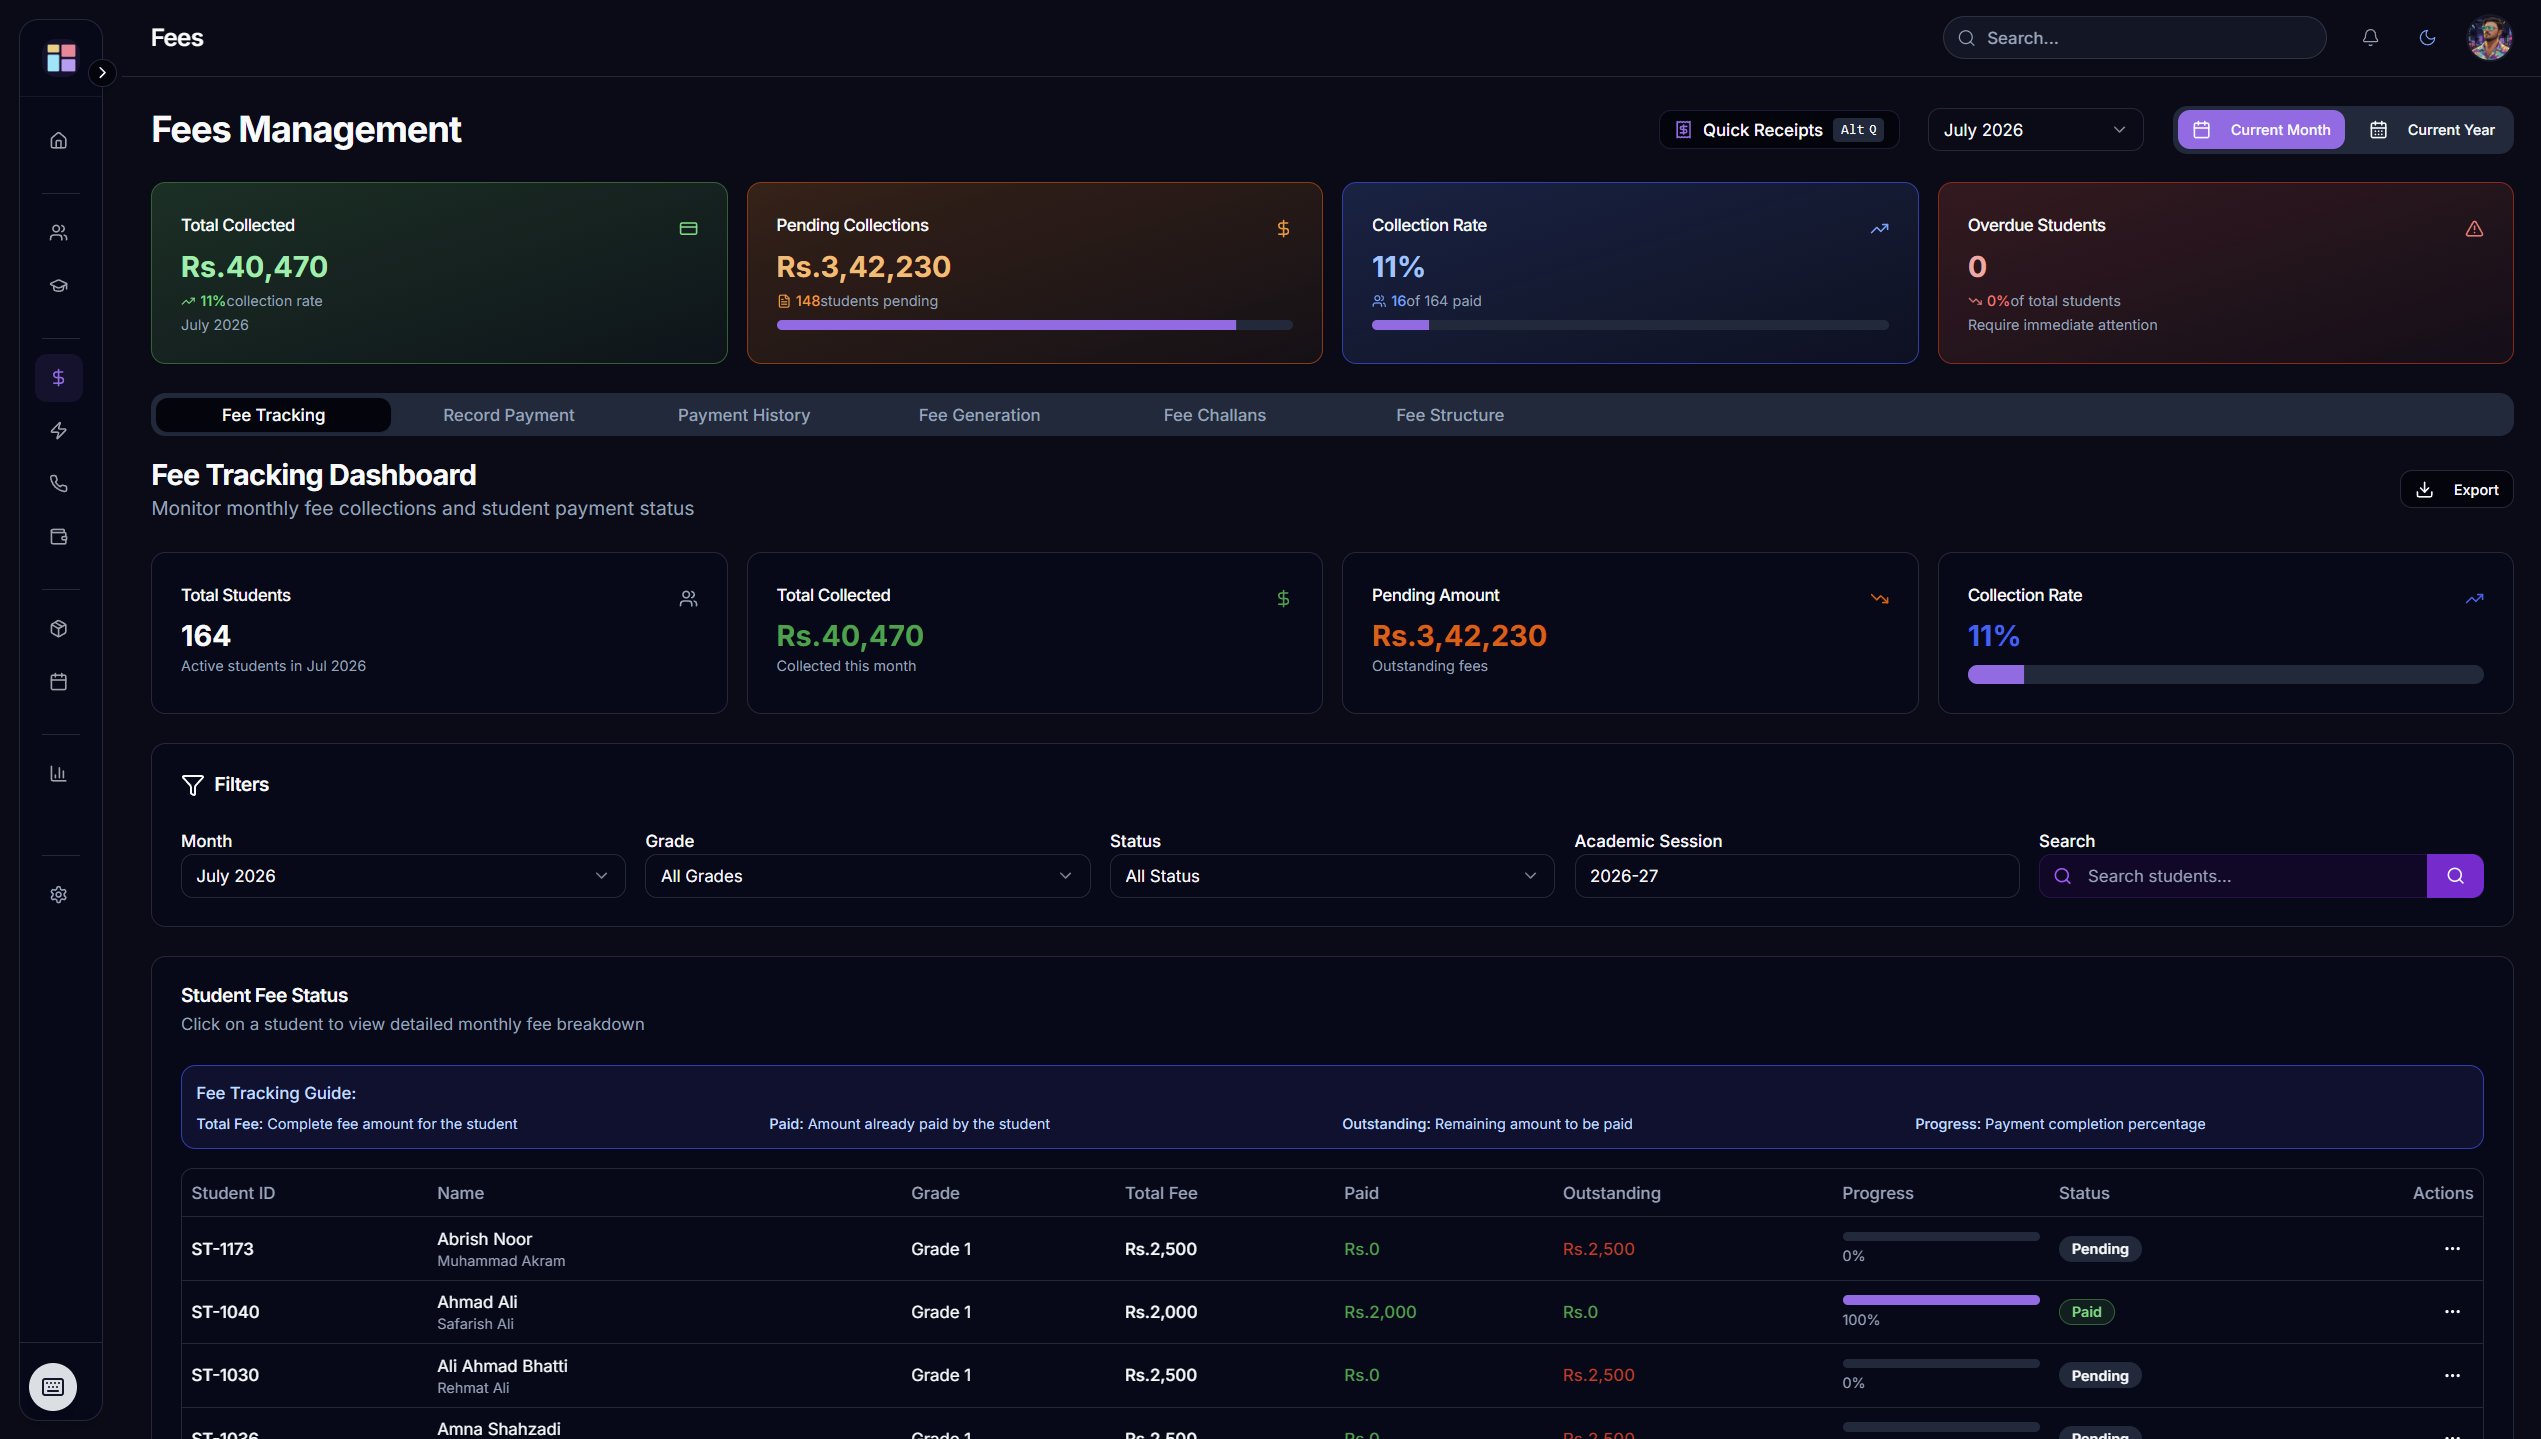This screenshot has height=1439, width=2541.
Task: Click the keyboard shortcuts button
Action: click(53, 1386)
